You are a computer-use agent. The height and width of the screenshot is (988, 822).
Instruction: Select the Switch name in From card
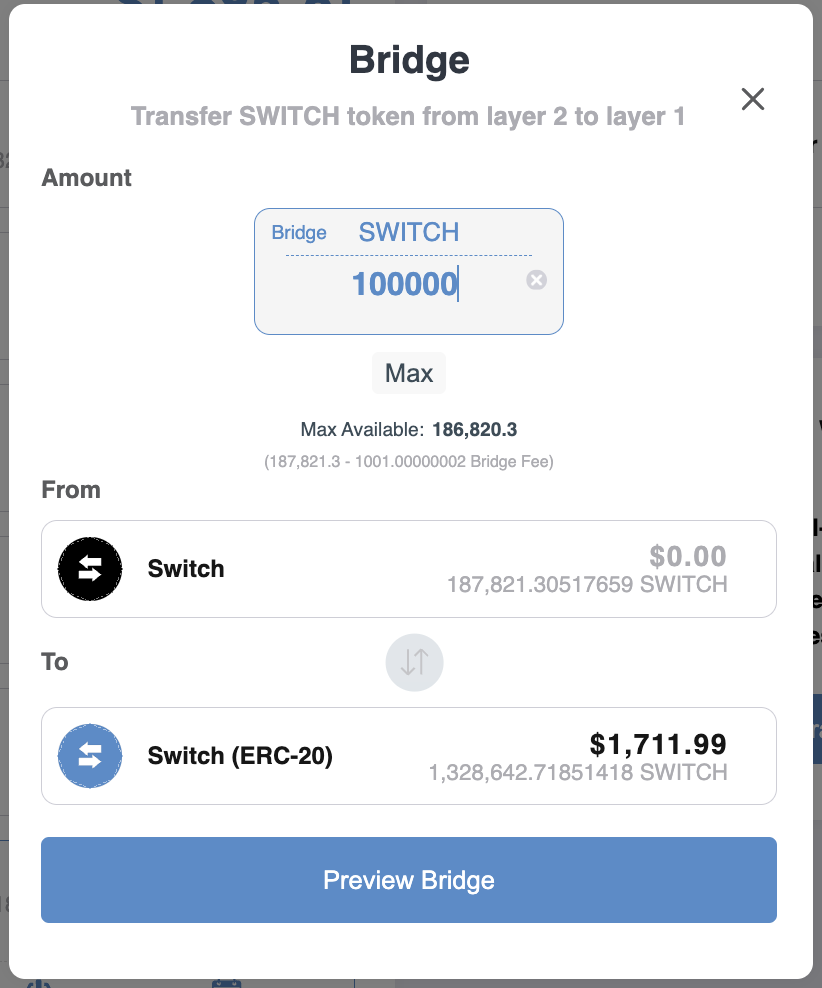(x=186, y=569)
